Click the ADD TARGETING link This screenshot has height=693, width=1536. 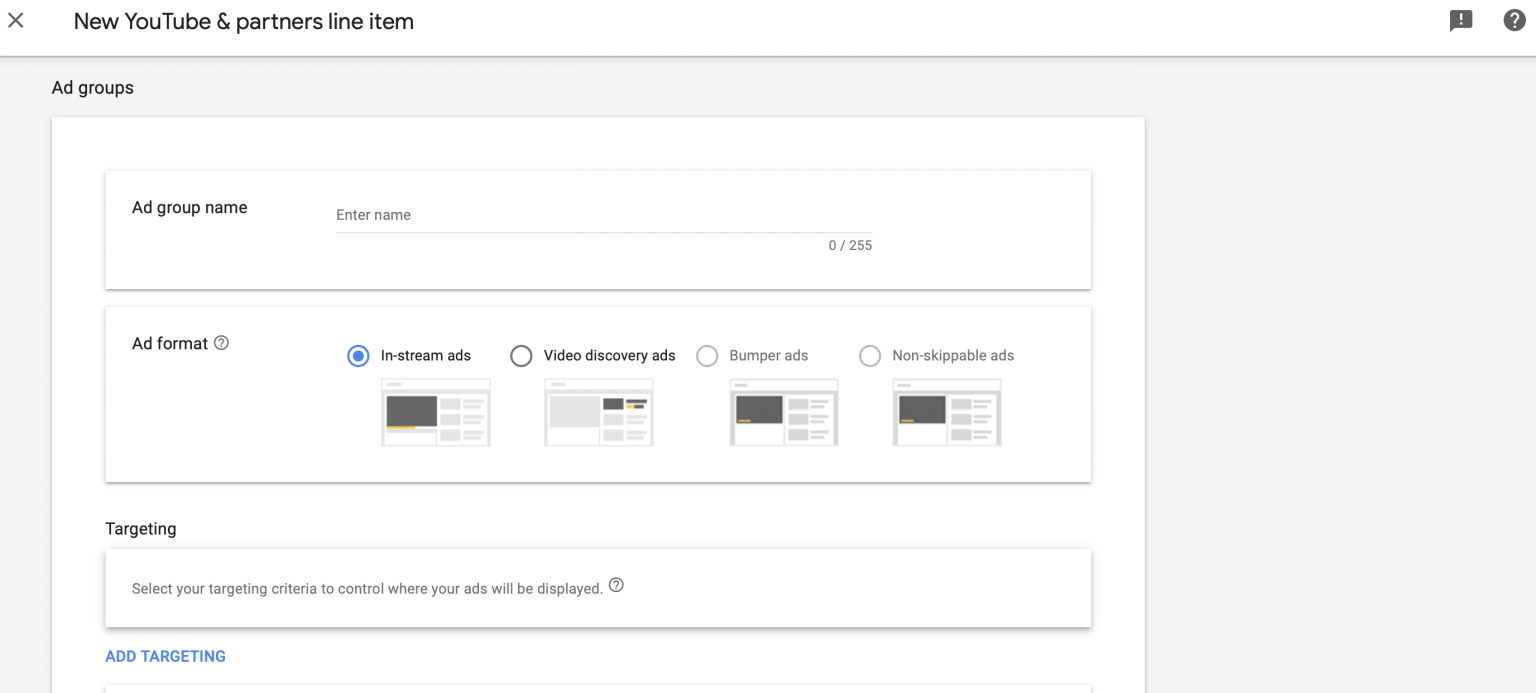(x=165, y=656)
